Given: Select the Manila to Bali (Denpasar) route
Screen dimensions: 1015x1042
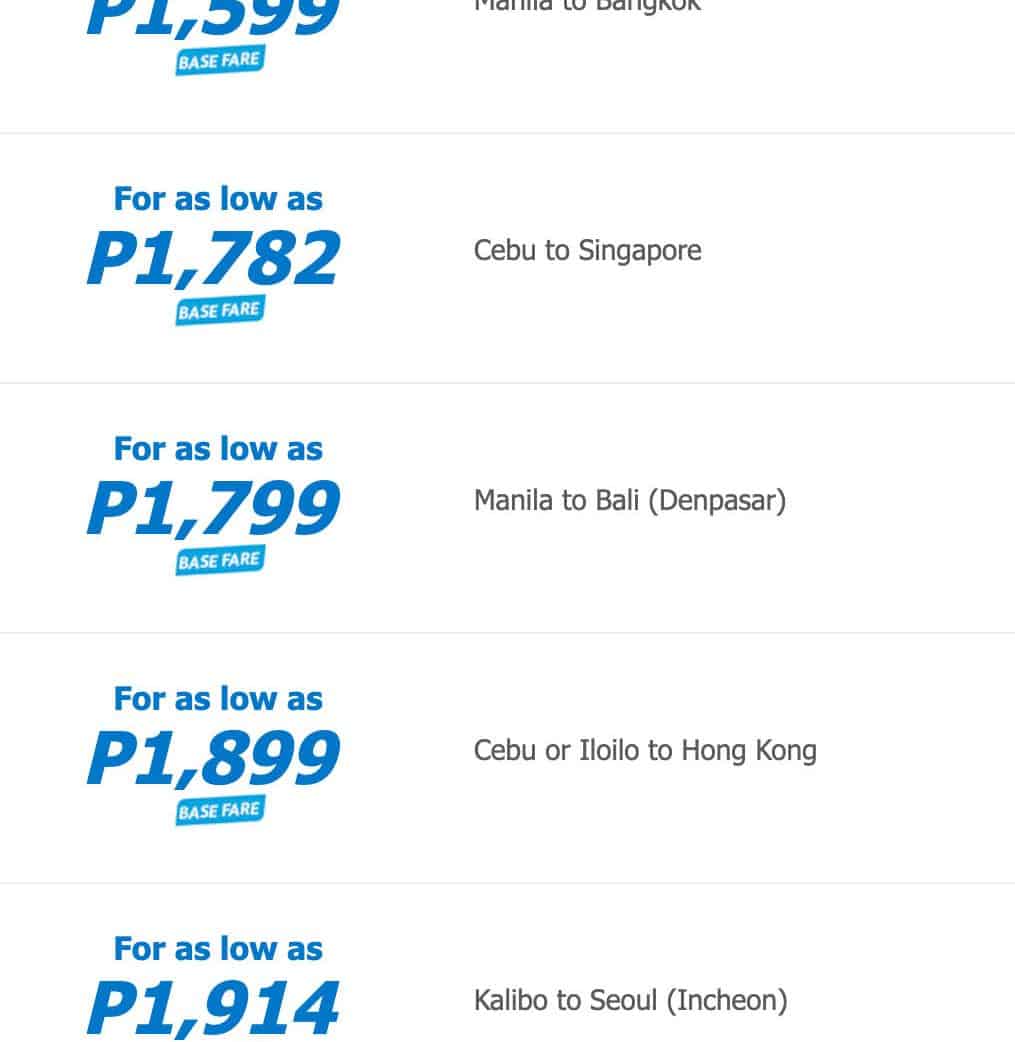Looking at the screenshot, I should (629, 500).
